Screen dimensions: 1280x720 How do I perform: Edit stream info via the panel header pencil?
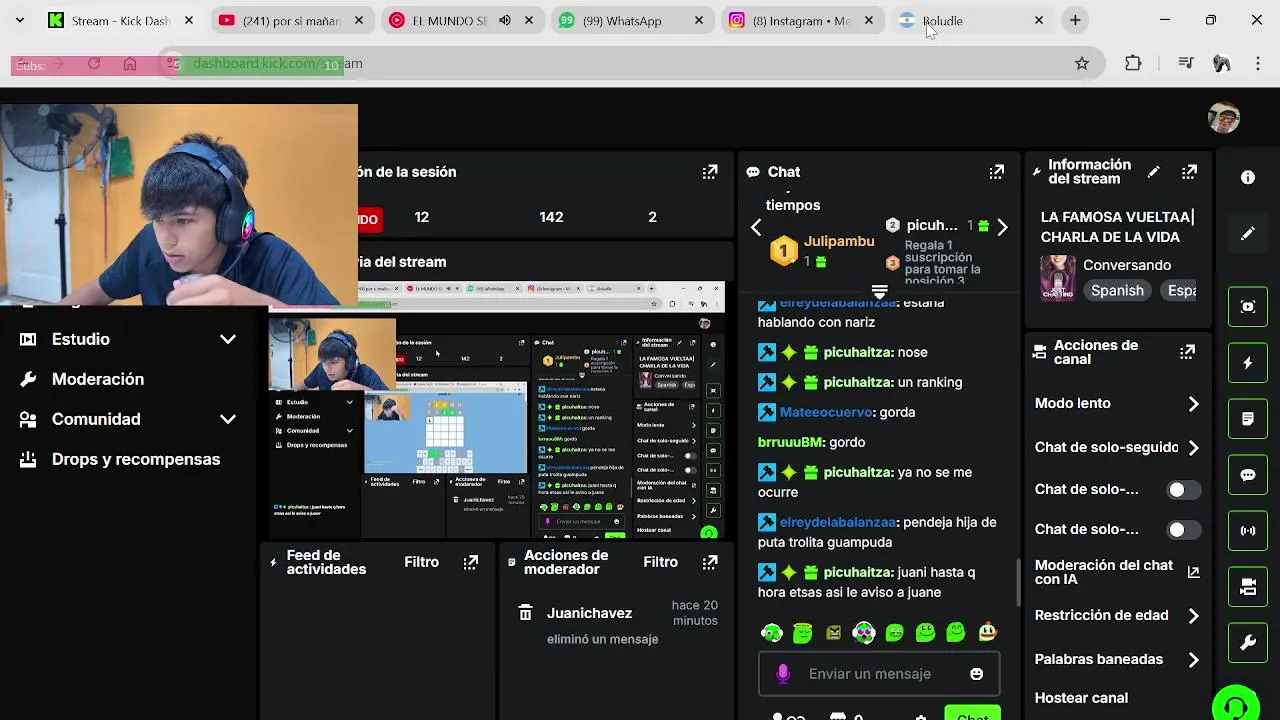1153,172
